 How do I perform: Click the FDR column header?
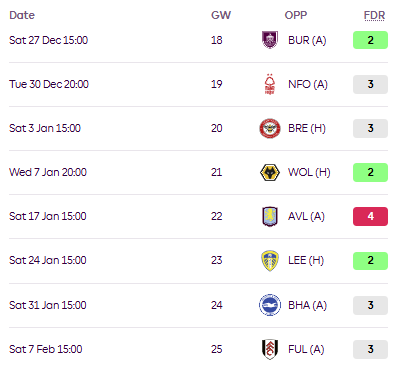[374, 15]
